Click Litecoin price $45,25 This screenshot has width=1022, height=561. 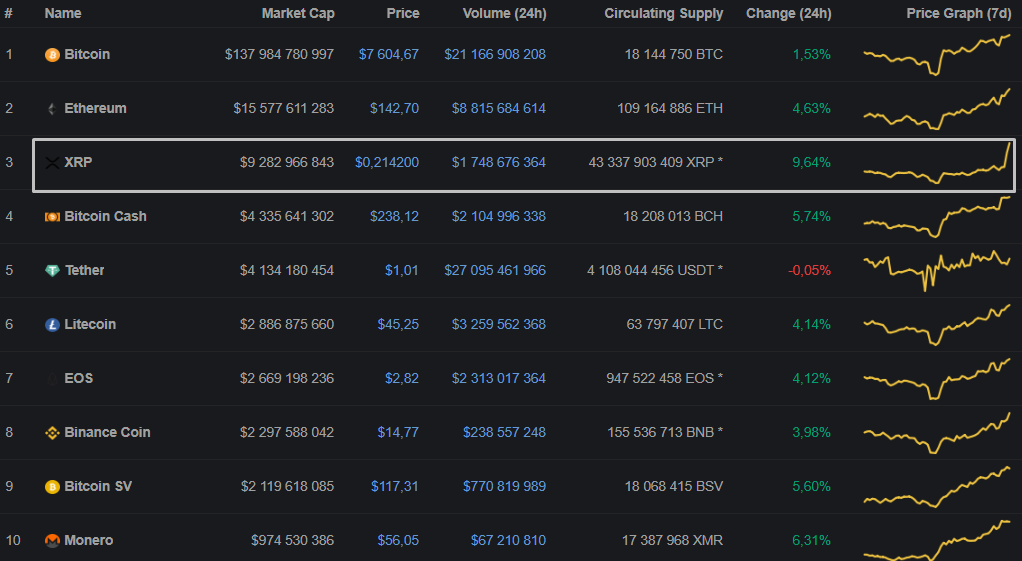[398, 324]
